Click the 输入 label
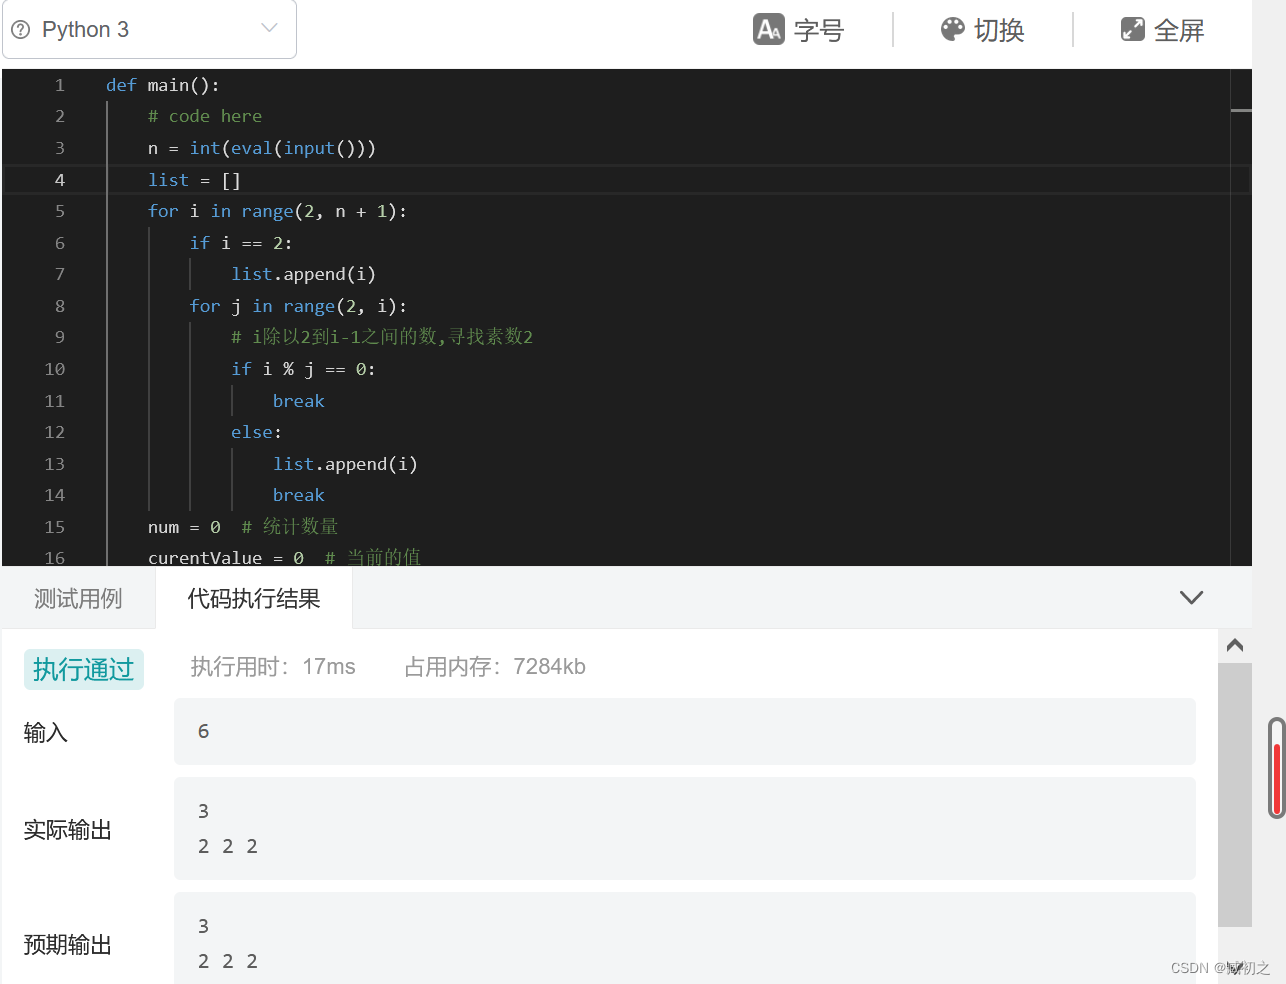Viewport: 1286px width, 984px height. click(46, 733)
